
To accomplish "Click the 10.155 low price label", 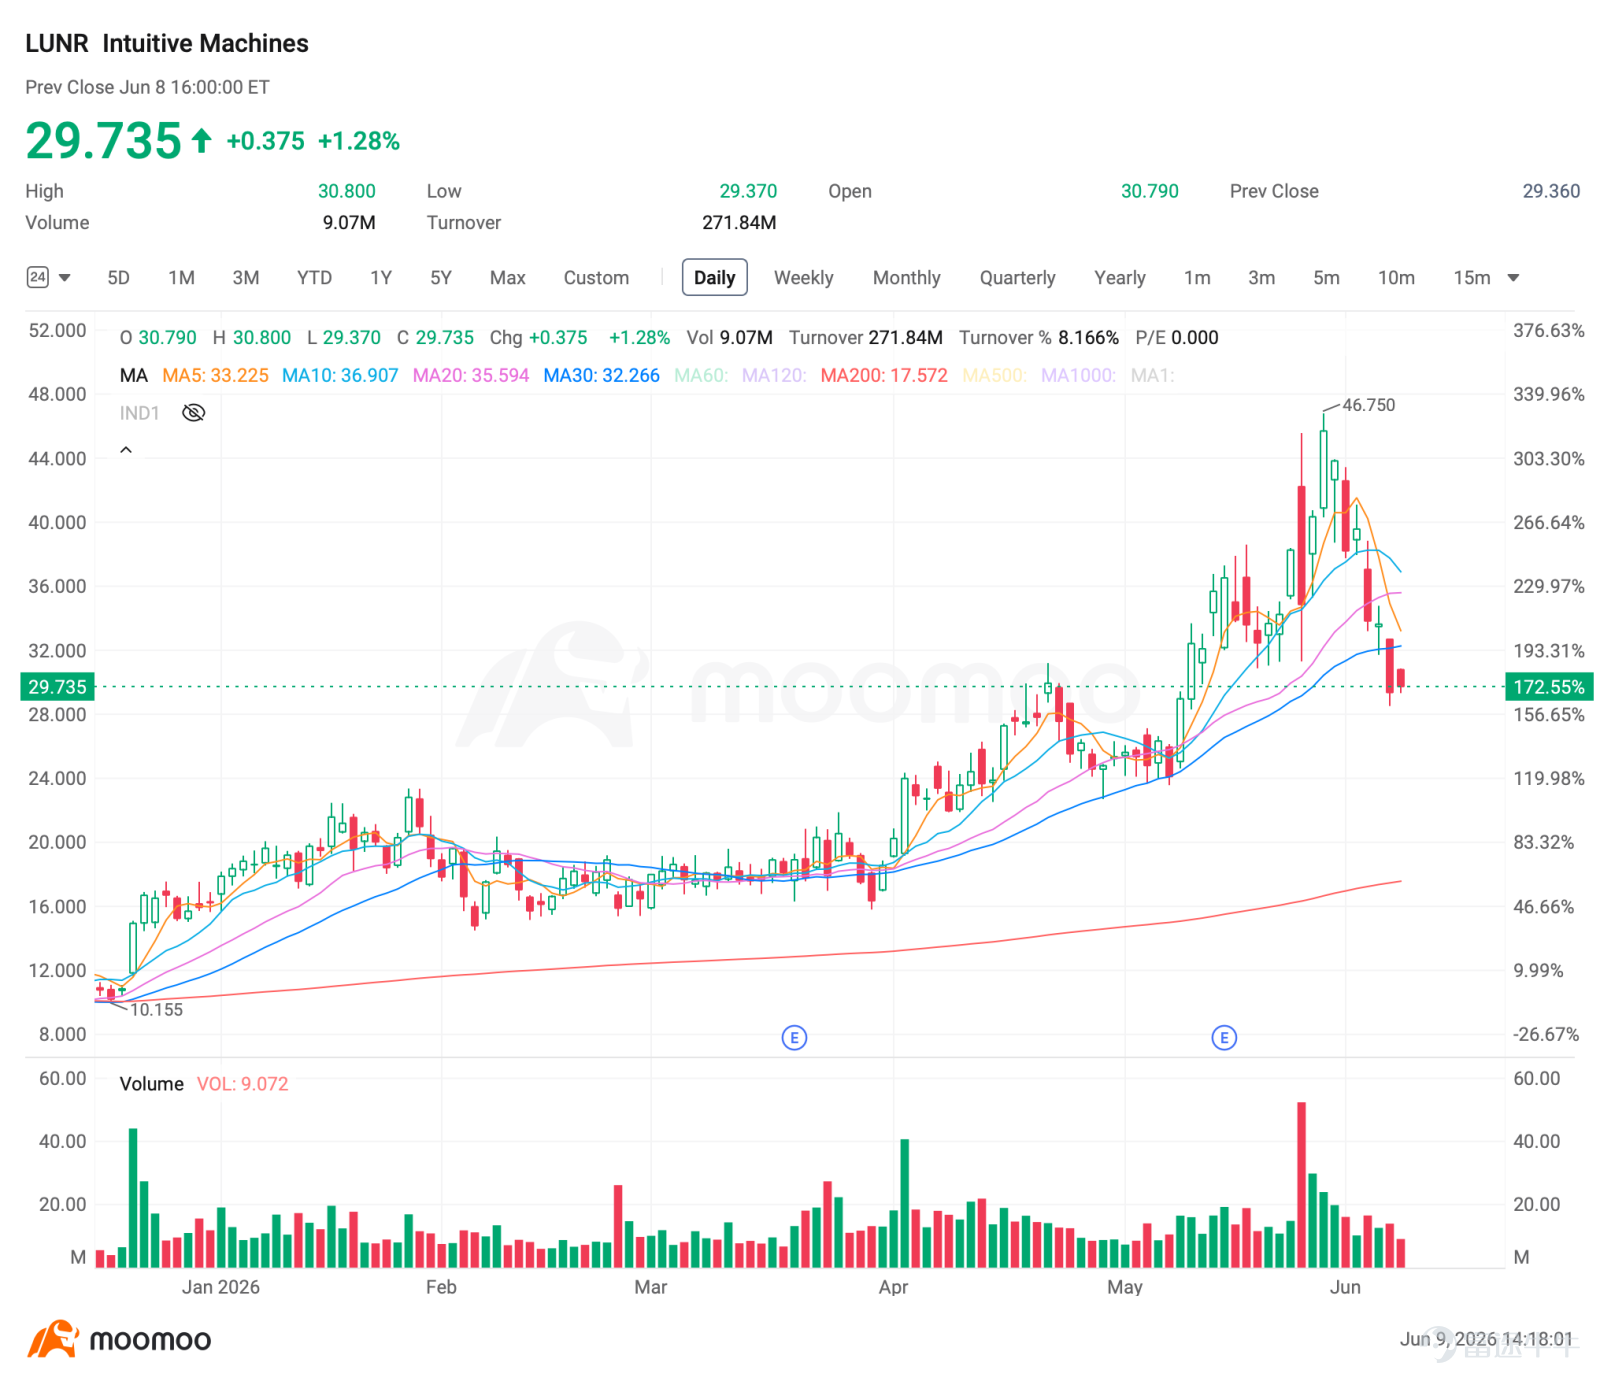I will (x=157, y=1010).
